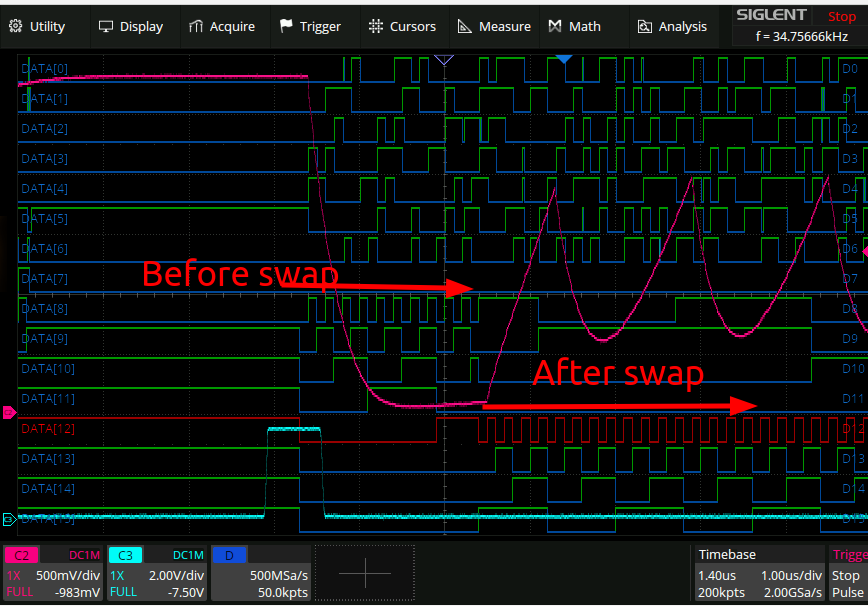Toggle the cyan C3 channel badge
The image size is (868, 606).
pos(124,555)
